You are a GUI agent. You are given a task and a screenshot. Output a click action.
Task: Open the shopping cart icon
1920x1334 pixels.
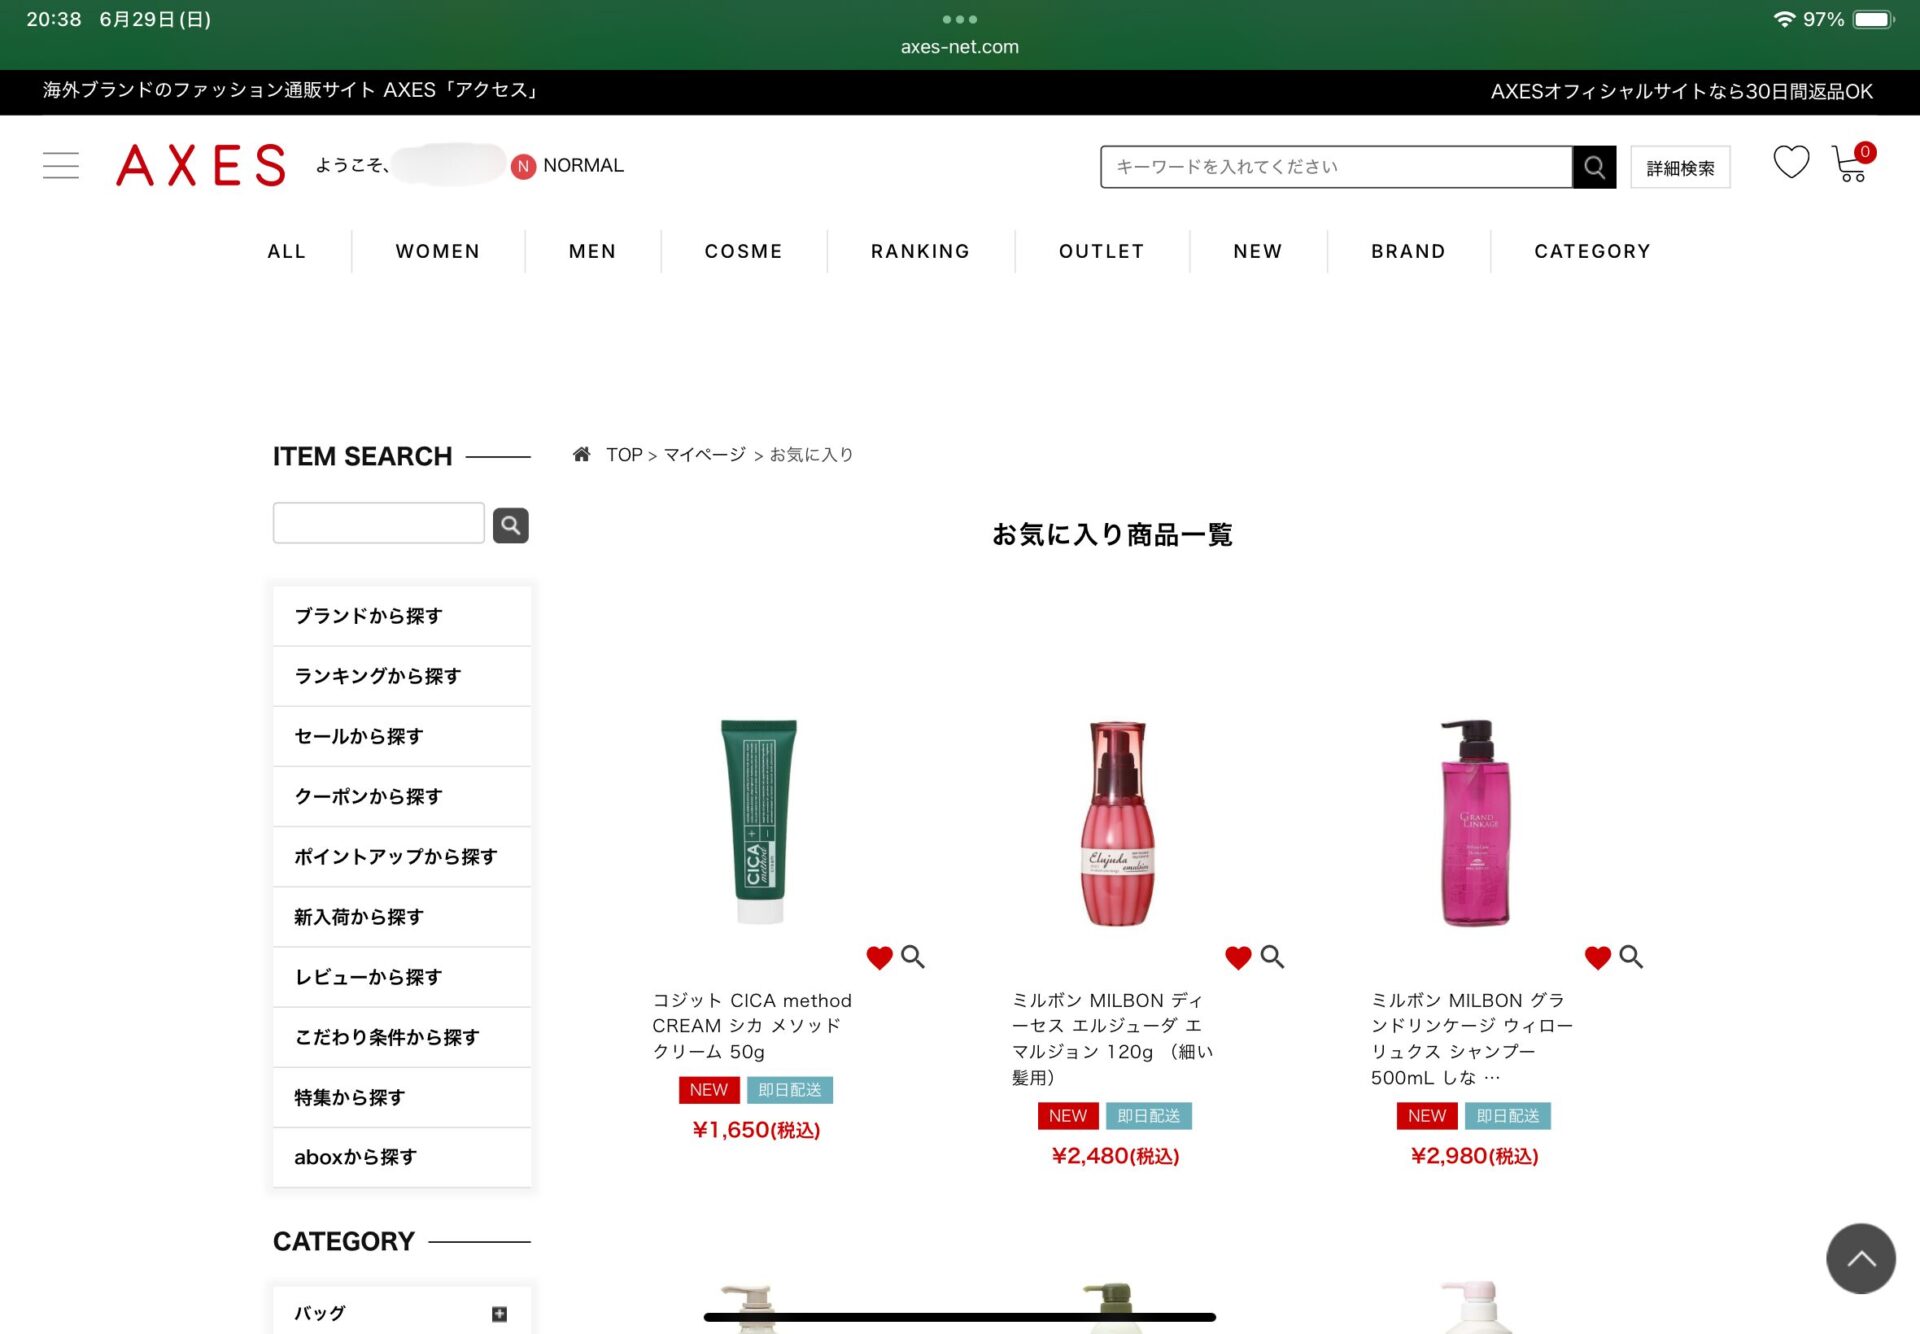pos(1851,163)
